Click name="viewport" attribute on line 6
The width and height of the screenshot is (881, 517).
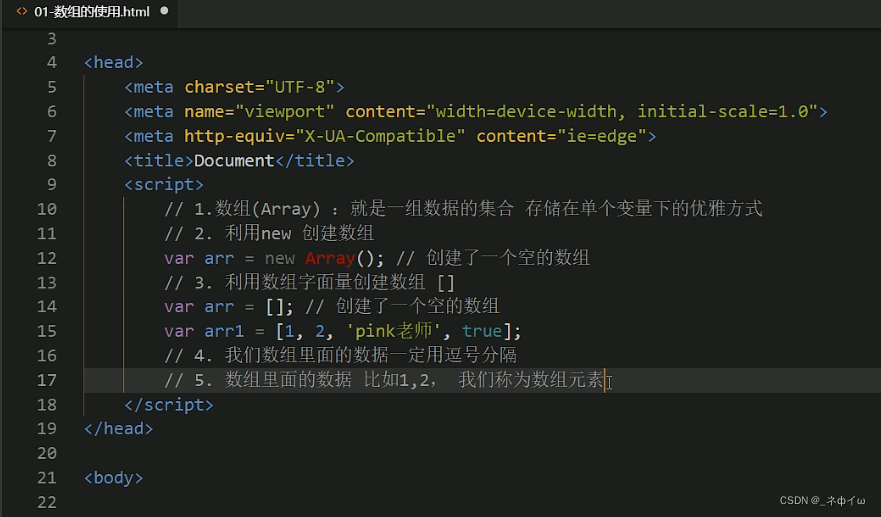[x=260, y=111]
